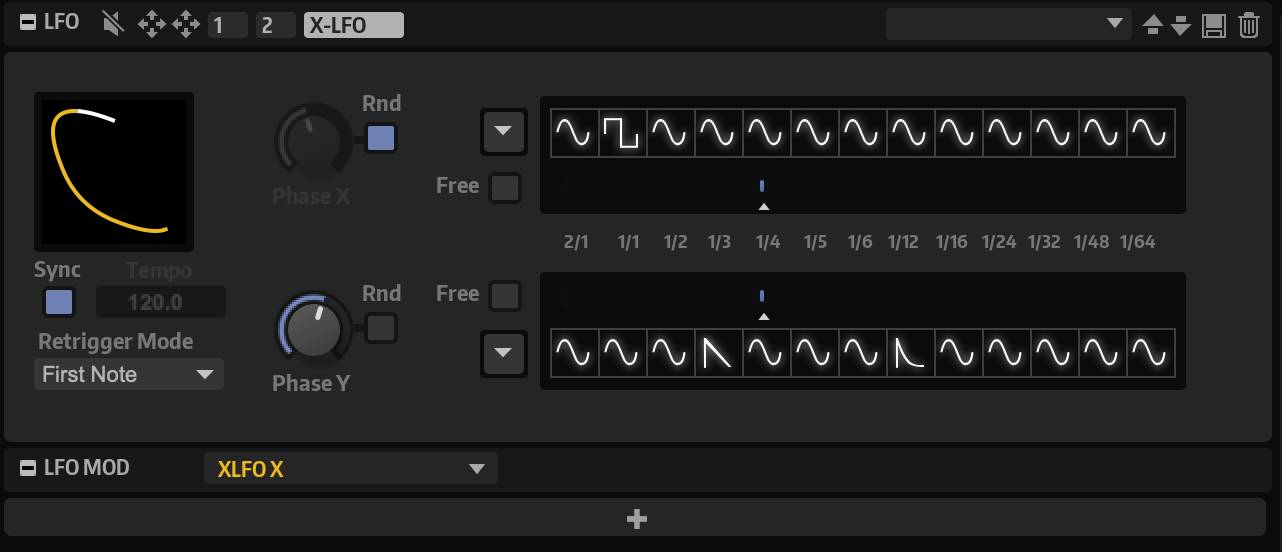Select the sawtooth waveform in the Y row
The height and width of the screenshot is (552, 1282).
(x=718, y=353)
